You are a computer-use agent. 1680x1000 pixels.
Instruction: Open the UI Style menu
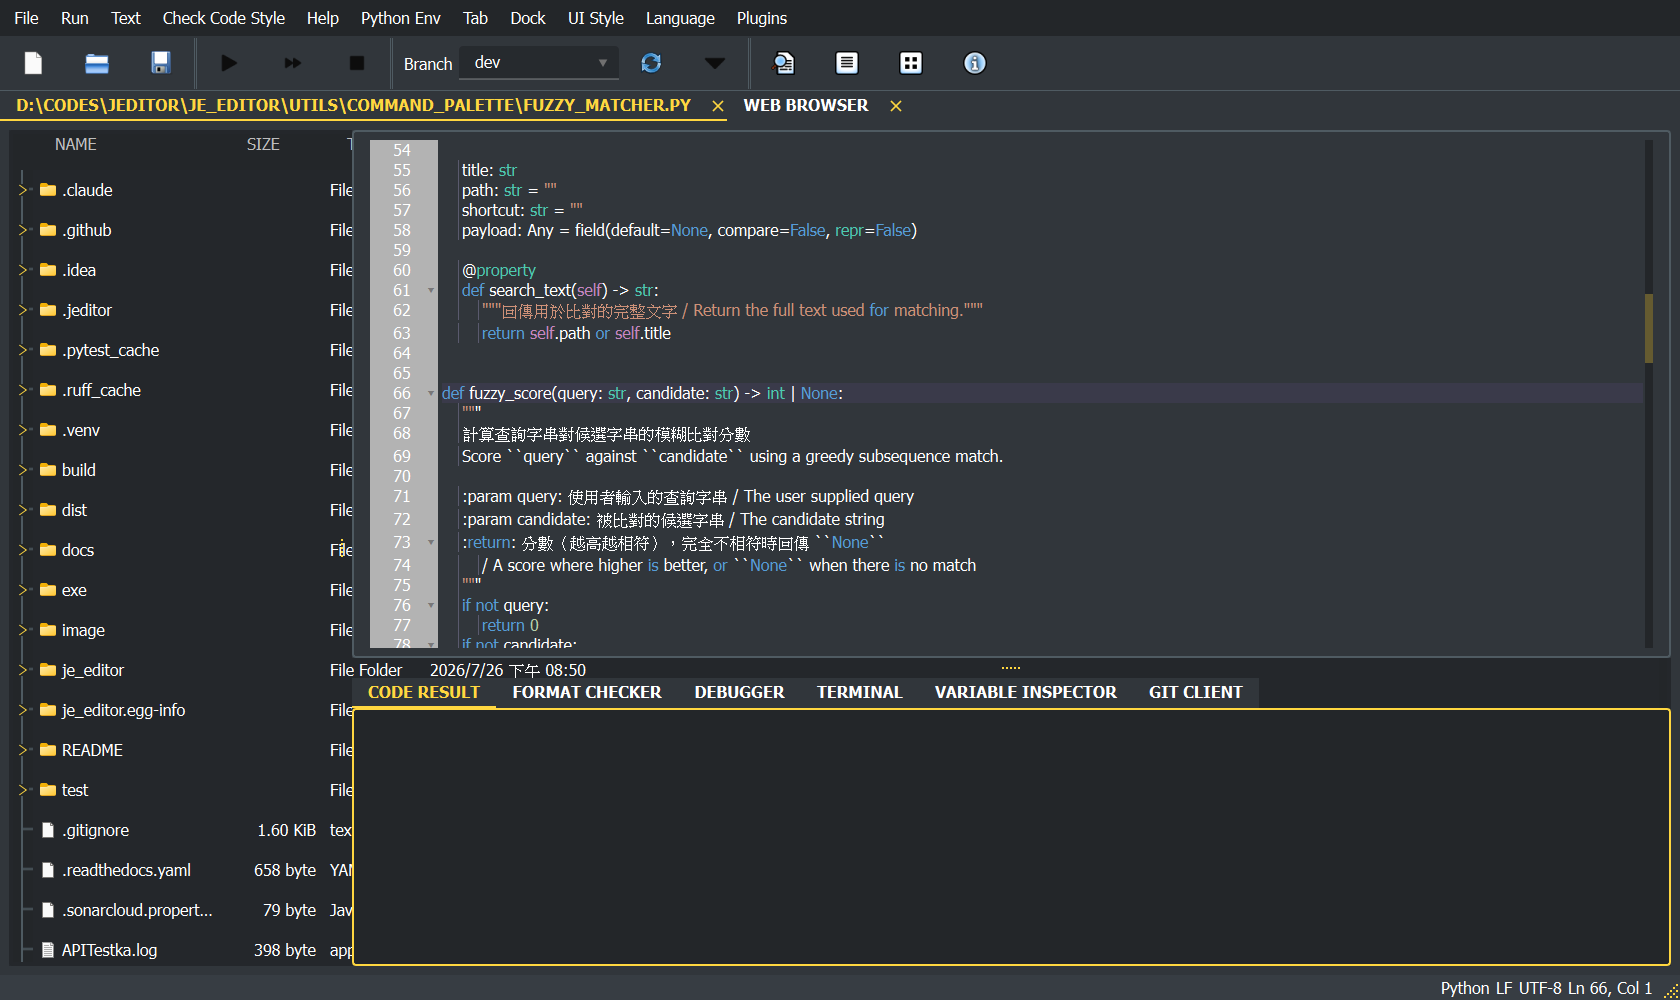[x=596, y=18]
